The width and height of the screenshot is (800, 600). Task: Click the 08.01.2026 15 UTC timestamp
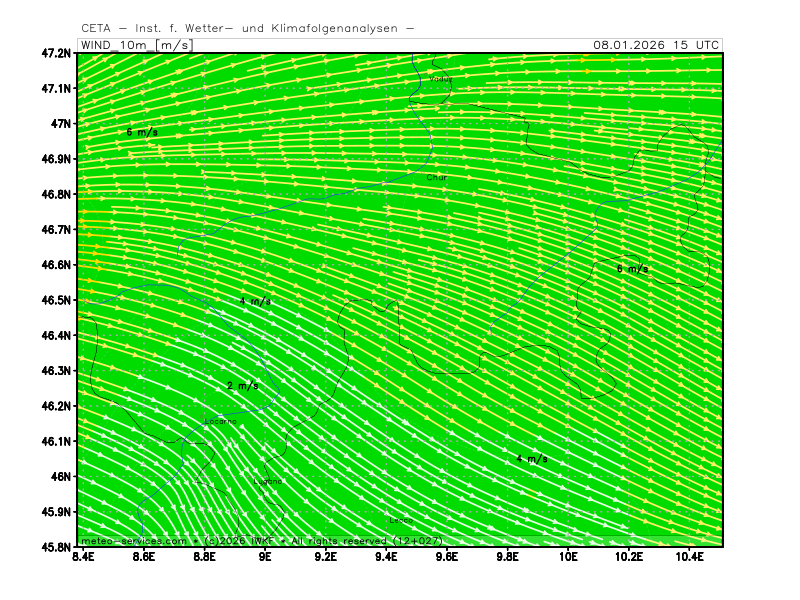[x=655, y=45]
